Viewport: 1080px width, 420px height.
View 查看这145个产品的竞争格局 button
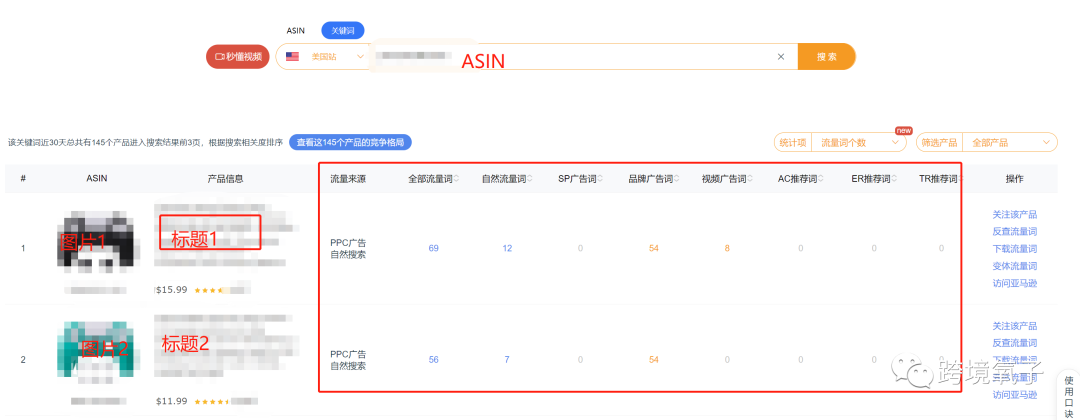350,143
